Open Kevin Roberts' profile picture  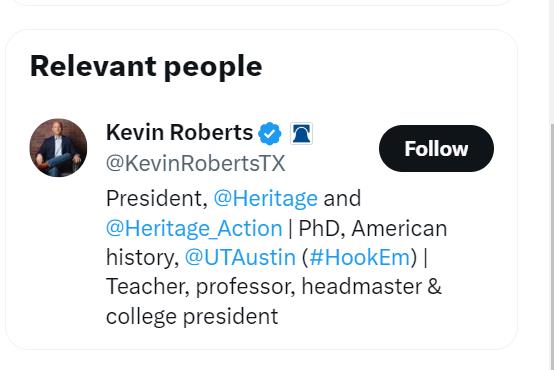click(x=58, y=147)
